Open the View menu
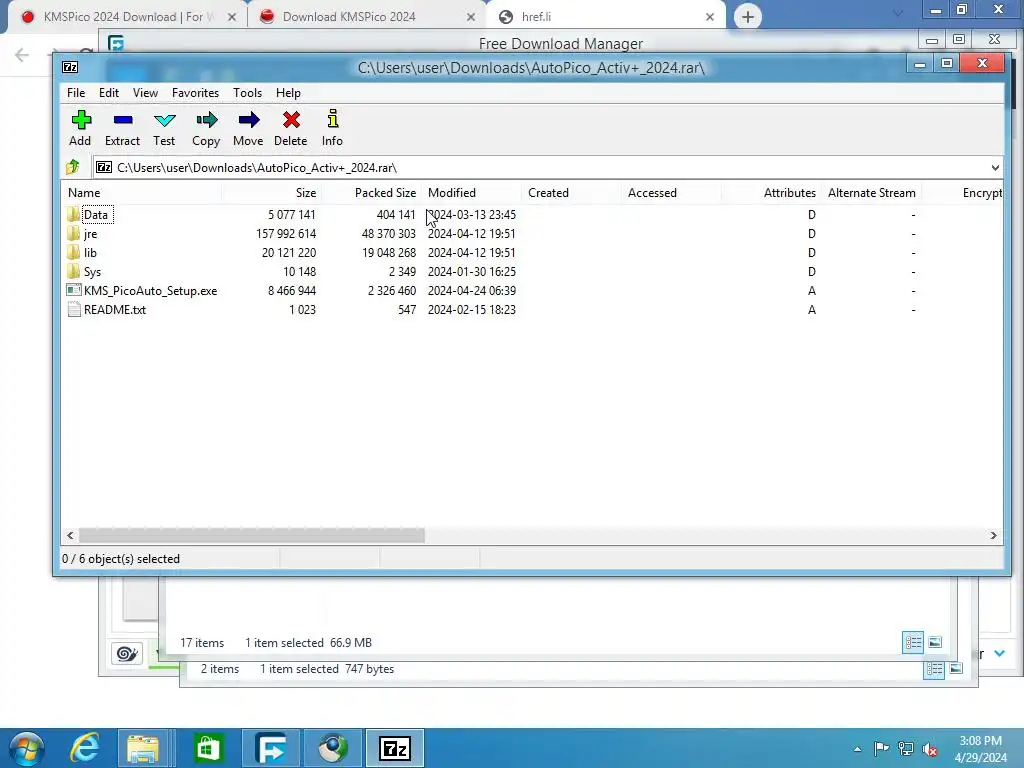The width and height of the screenshot is (1024, 768). pyautogui.click(x=145, y=93)
